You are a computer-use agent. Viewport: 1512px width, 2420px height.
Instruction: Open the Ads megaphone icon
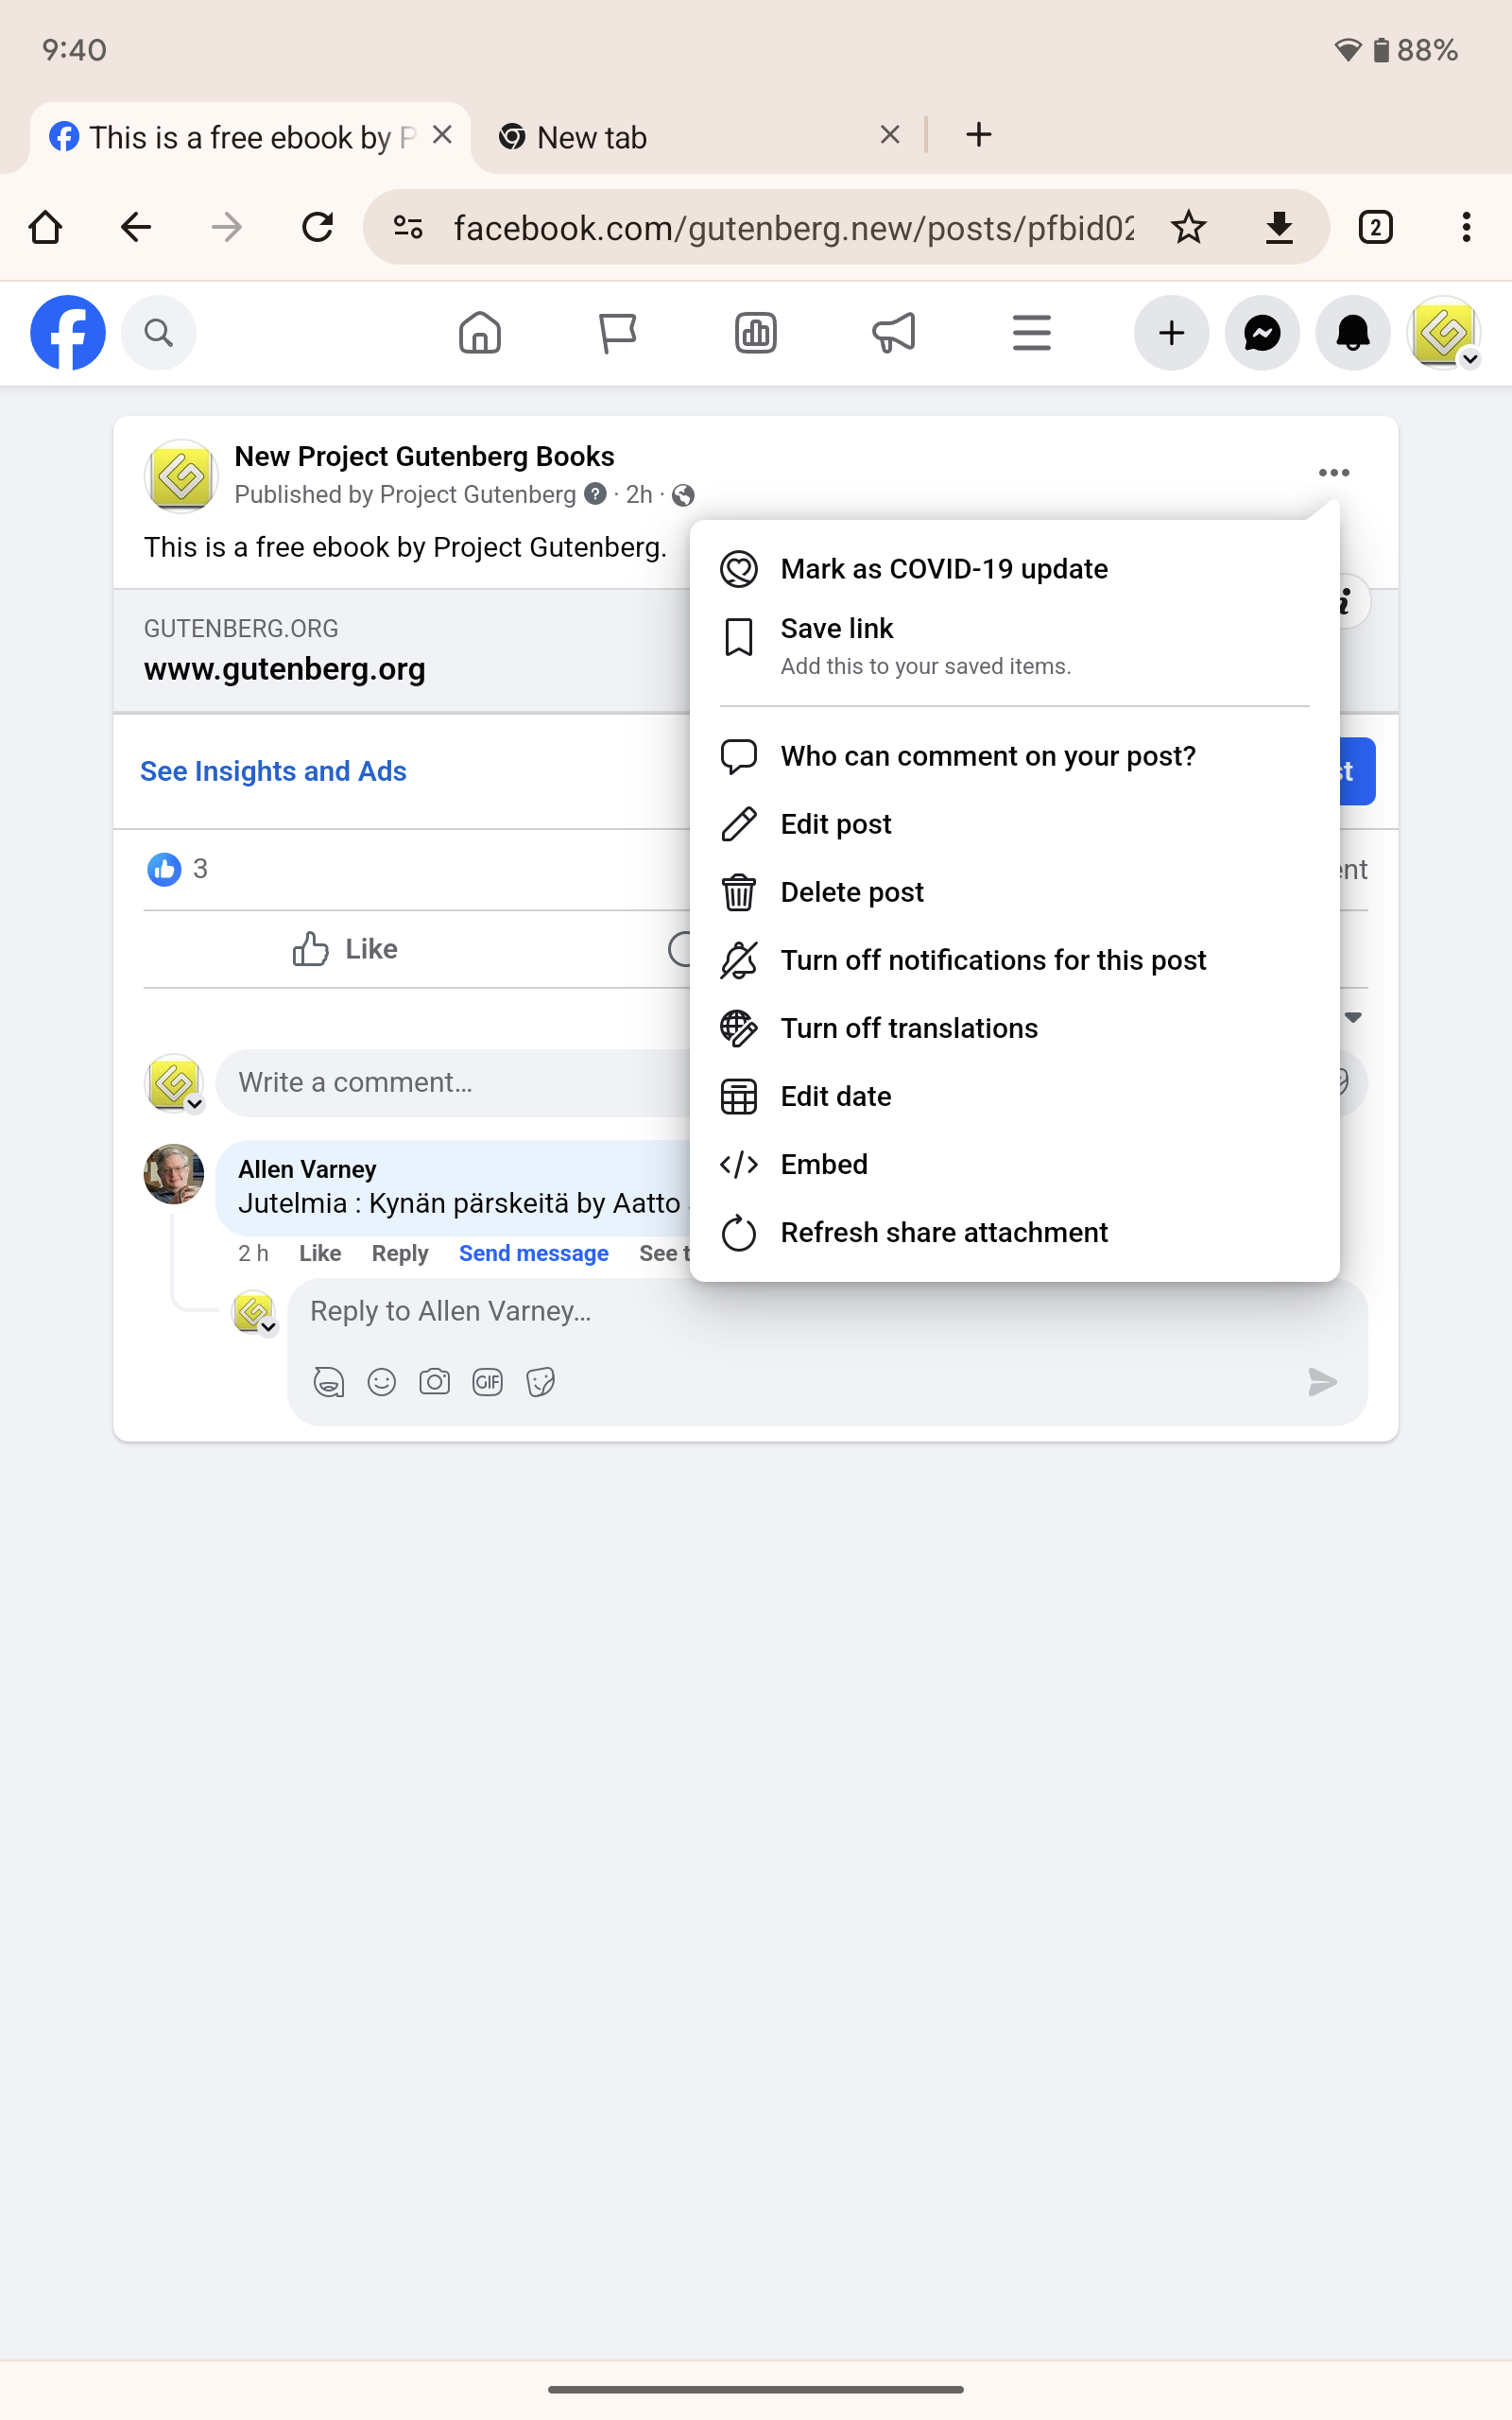pyautogui.click(x=893, y=333)
